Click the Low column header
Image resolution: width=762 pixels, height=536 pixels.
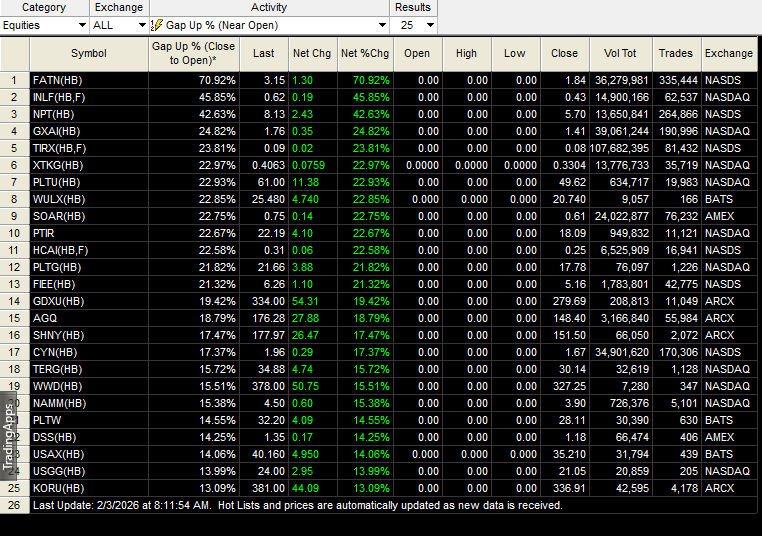tap(516, 53)
